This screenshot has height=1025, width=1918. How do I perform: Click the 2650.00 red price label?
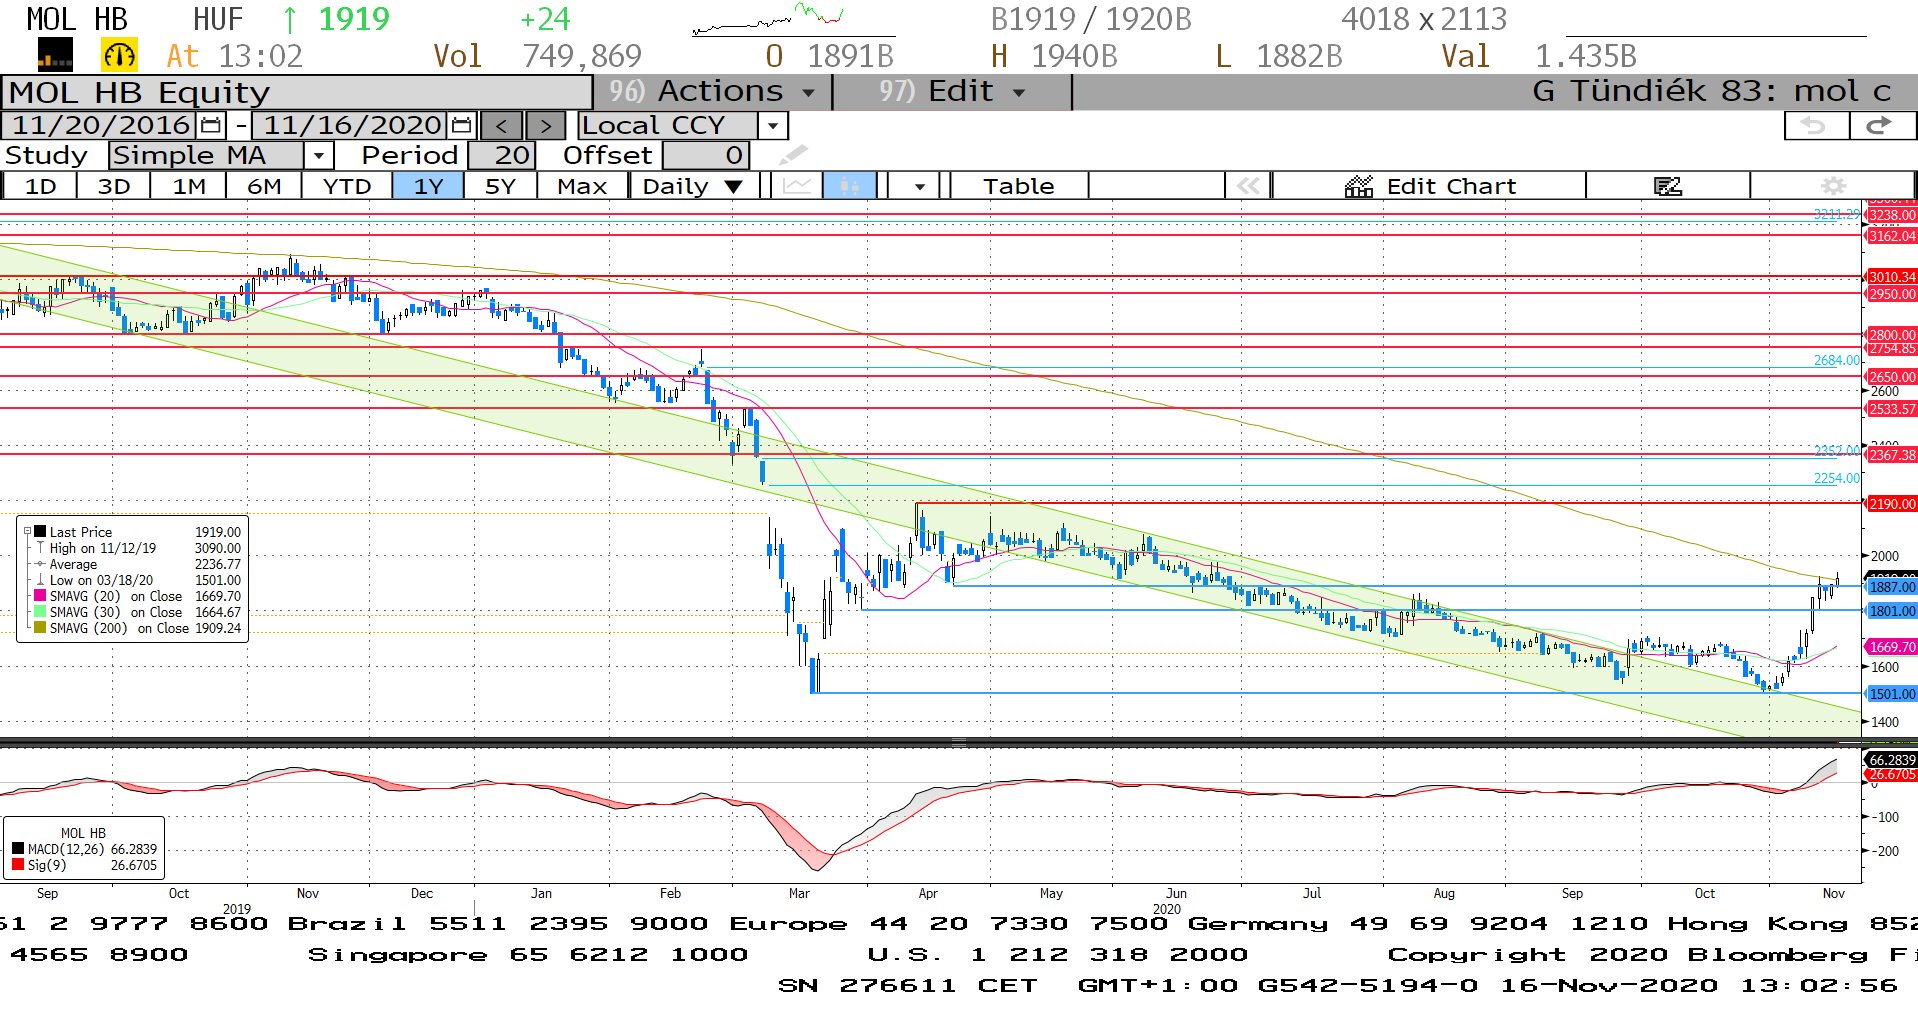click(x=1892, y=377)
